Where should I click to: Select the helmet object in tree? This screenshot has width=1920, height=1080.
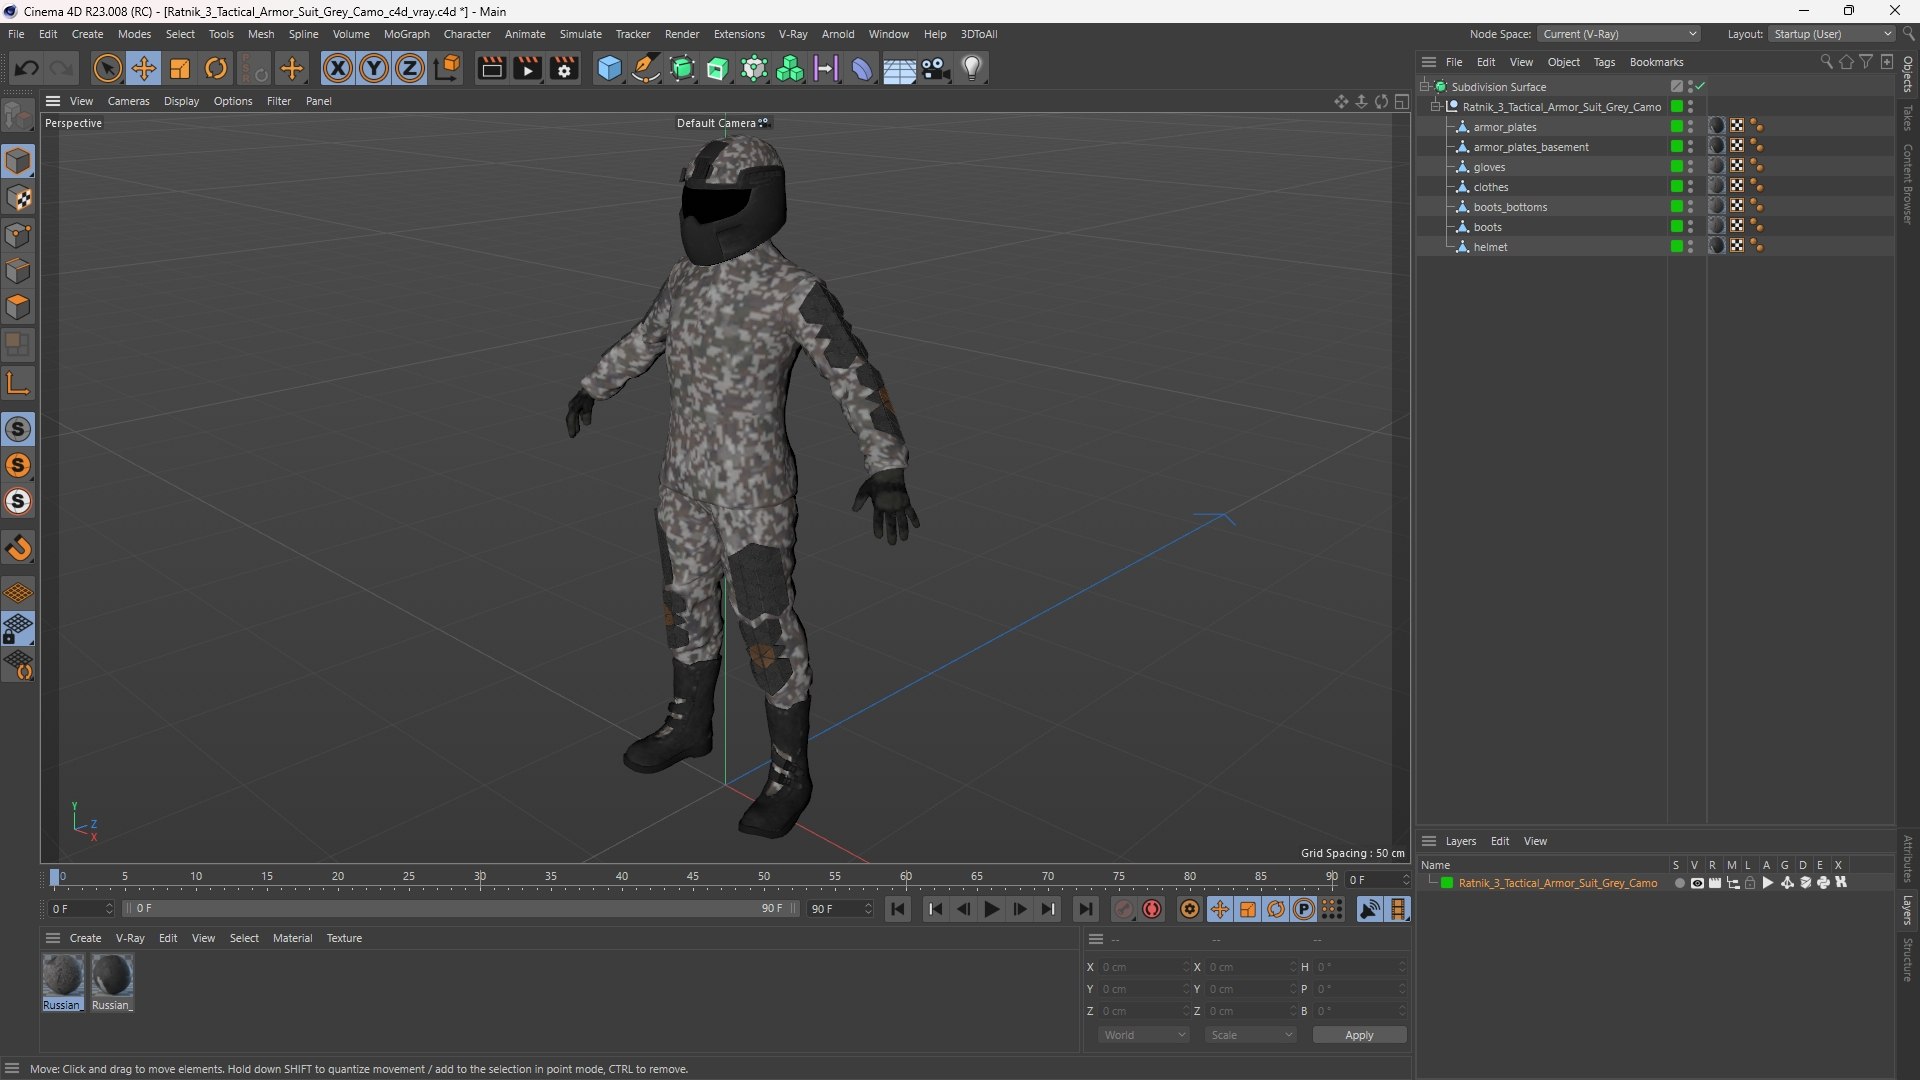click(x=1490, y=247)
